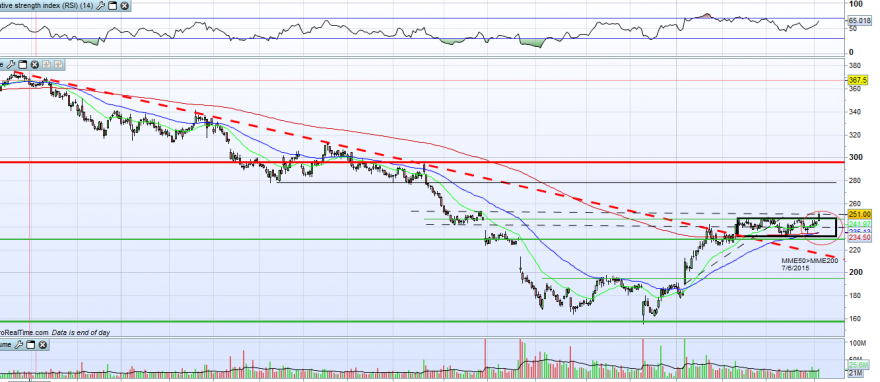Maximize the Volume panel

pos(30,344)
